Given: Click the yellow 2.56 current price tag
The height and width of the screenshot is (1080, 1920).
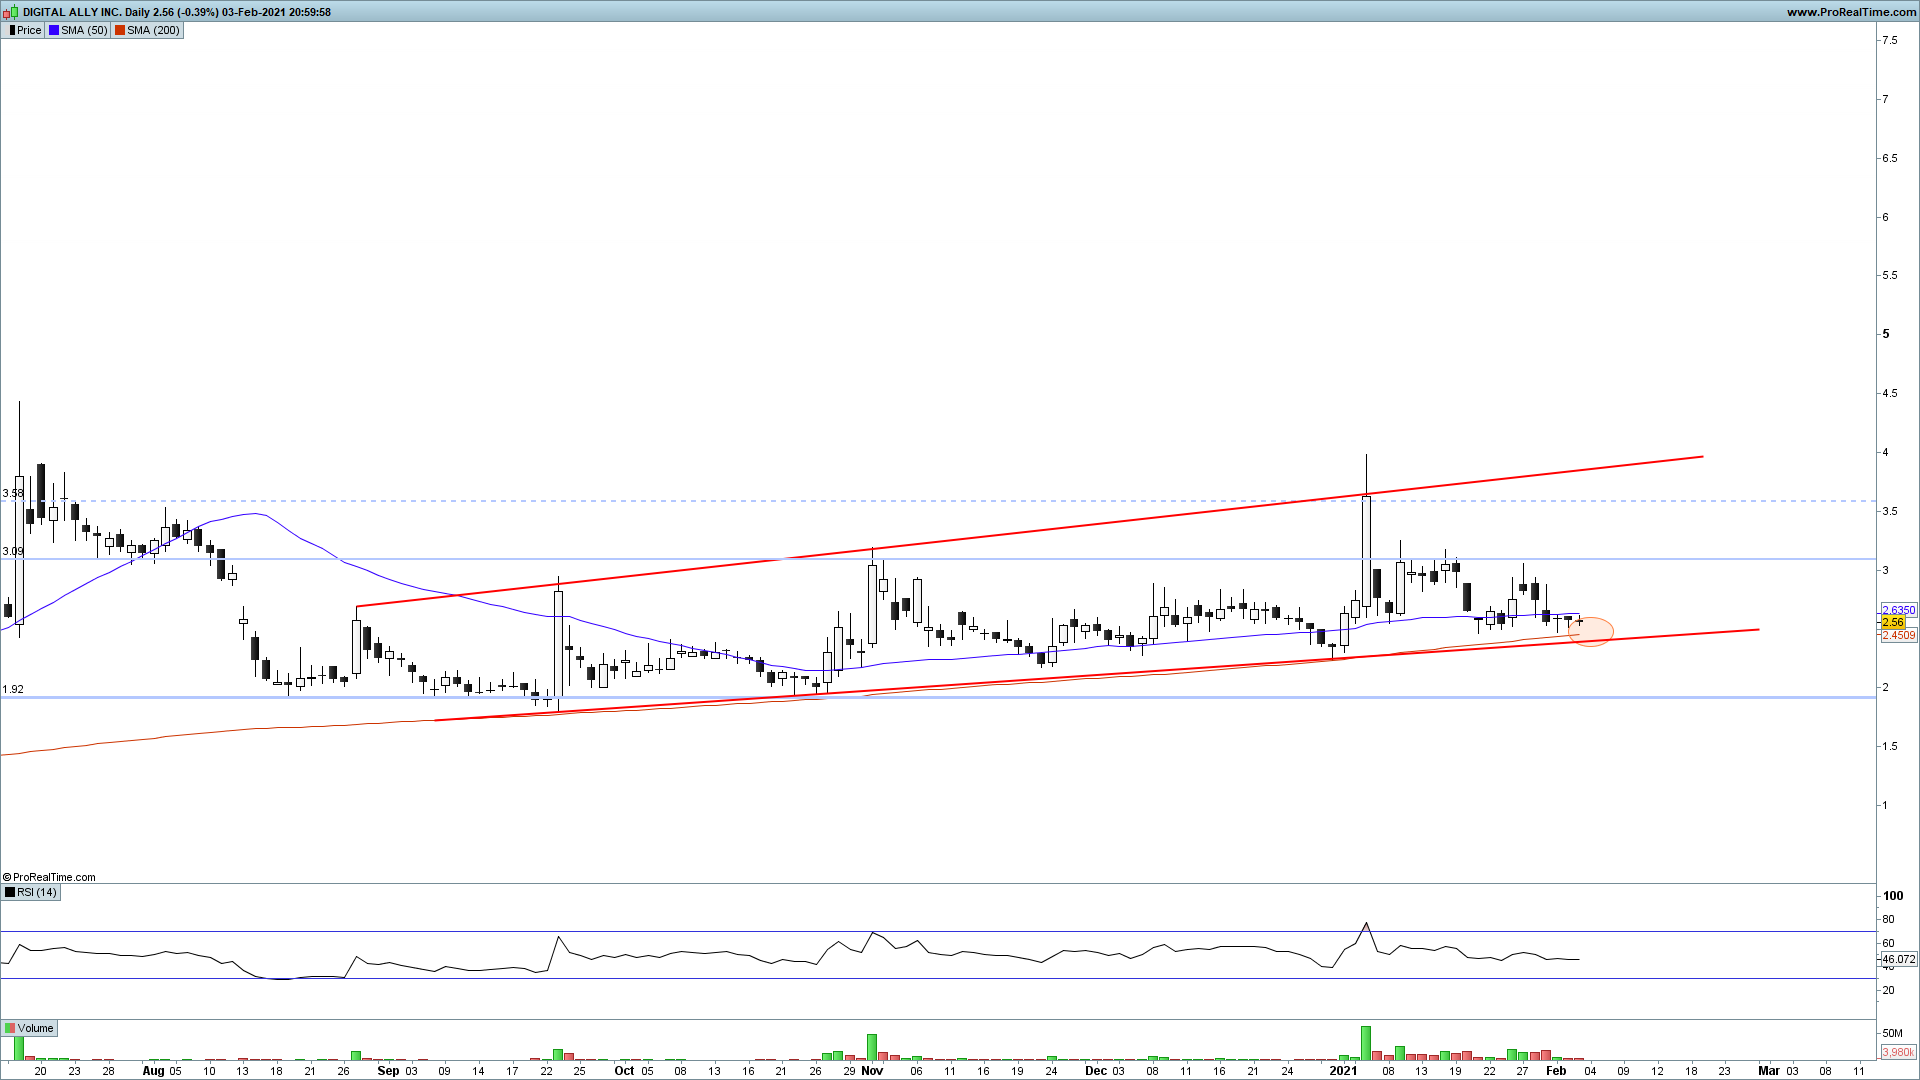Looking at the screenshot, I should click(1893, 622).
